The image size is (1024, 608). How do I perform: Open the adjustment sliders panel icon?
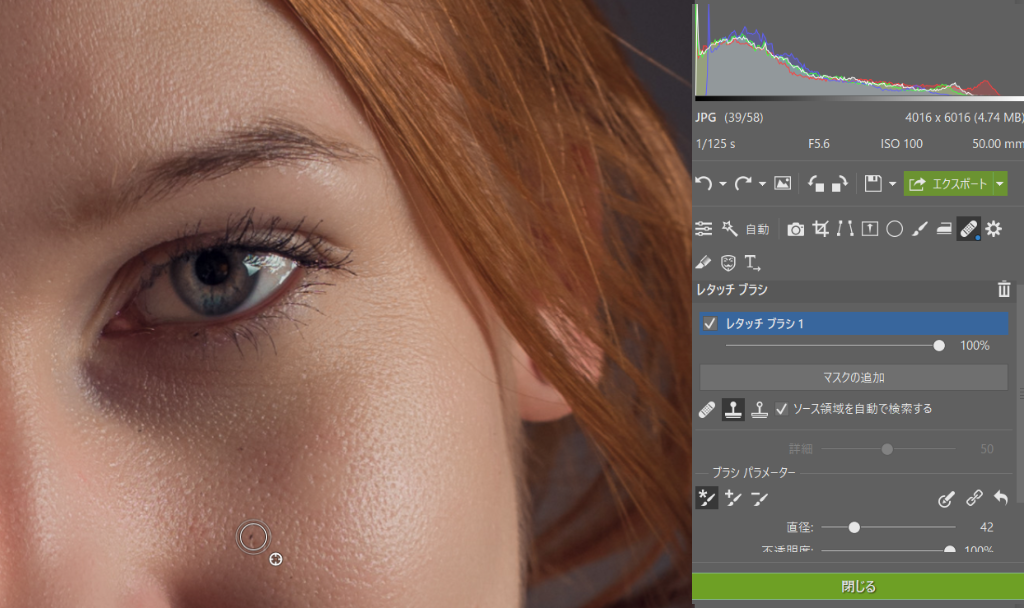click(703, 229)
